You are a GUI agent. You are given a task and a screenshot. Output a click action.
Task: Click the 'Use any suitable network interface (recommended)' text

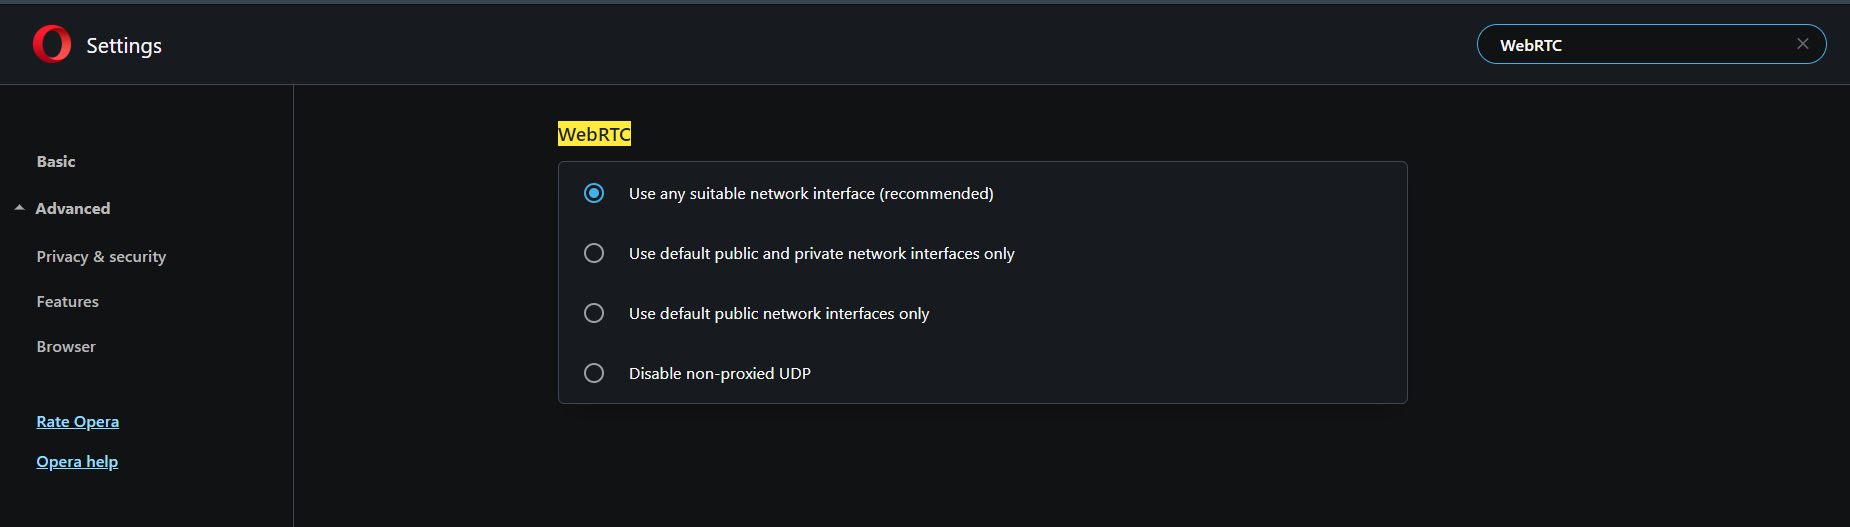[811, 193]
